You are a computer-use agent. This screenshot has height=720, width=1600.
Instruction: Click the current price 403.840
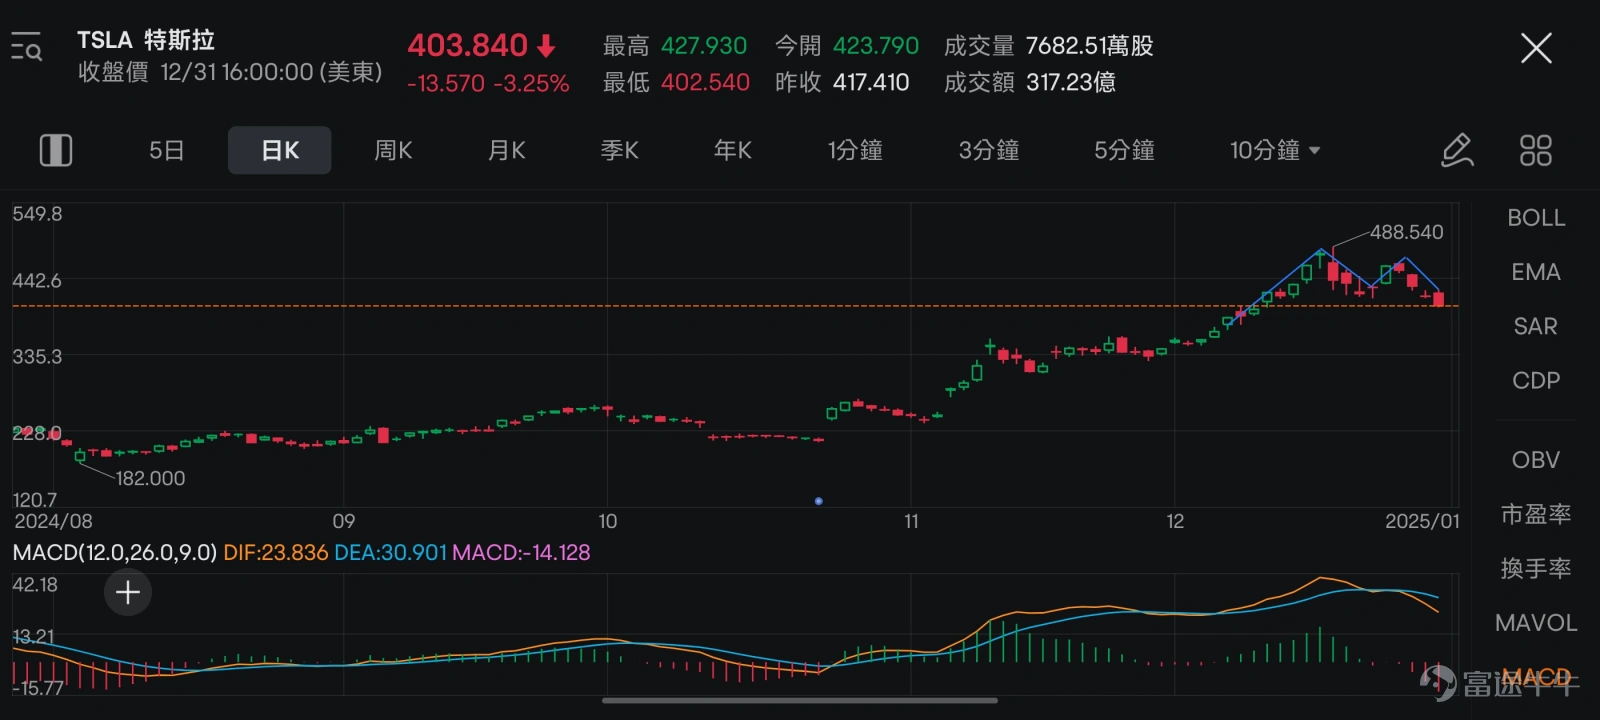point(467,45)
